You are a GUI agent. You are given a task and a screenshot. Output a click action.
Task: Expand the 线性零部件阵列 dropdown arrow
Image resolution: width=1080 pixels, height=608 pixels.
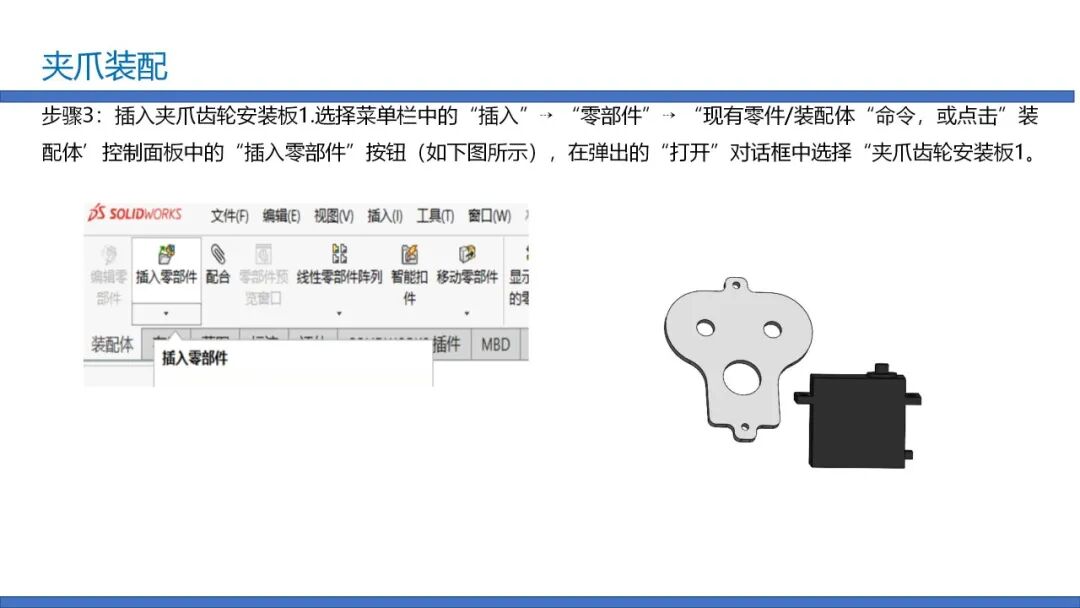click(x=339, y=313)
